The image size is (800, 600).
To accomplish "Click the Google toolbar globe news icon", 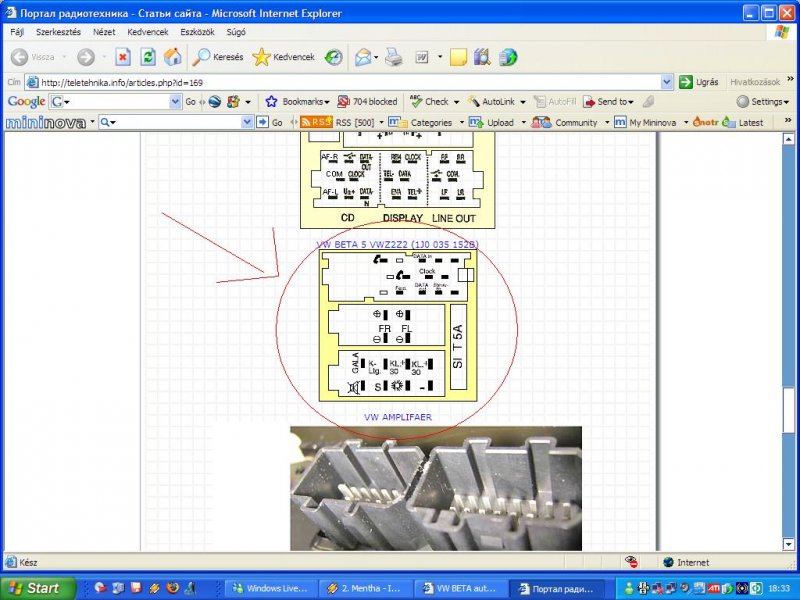I will [215, 102].
